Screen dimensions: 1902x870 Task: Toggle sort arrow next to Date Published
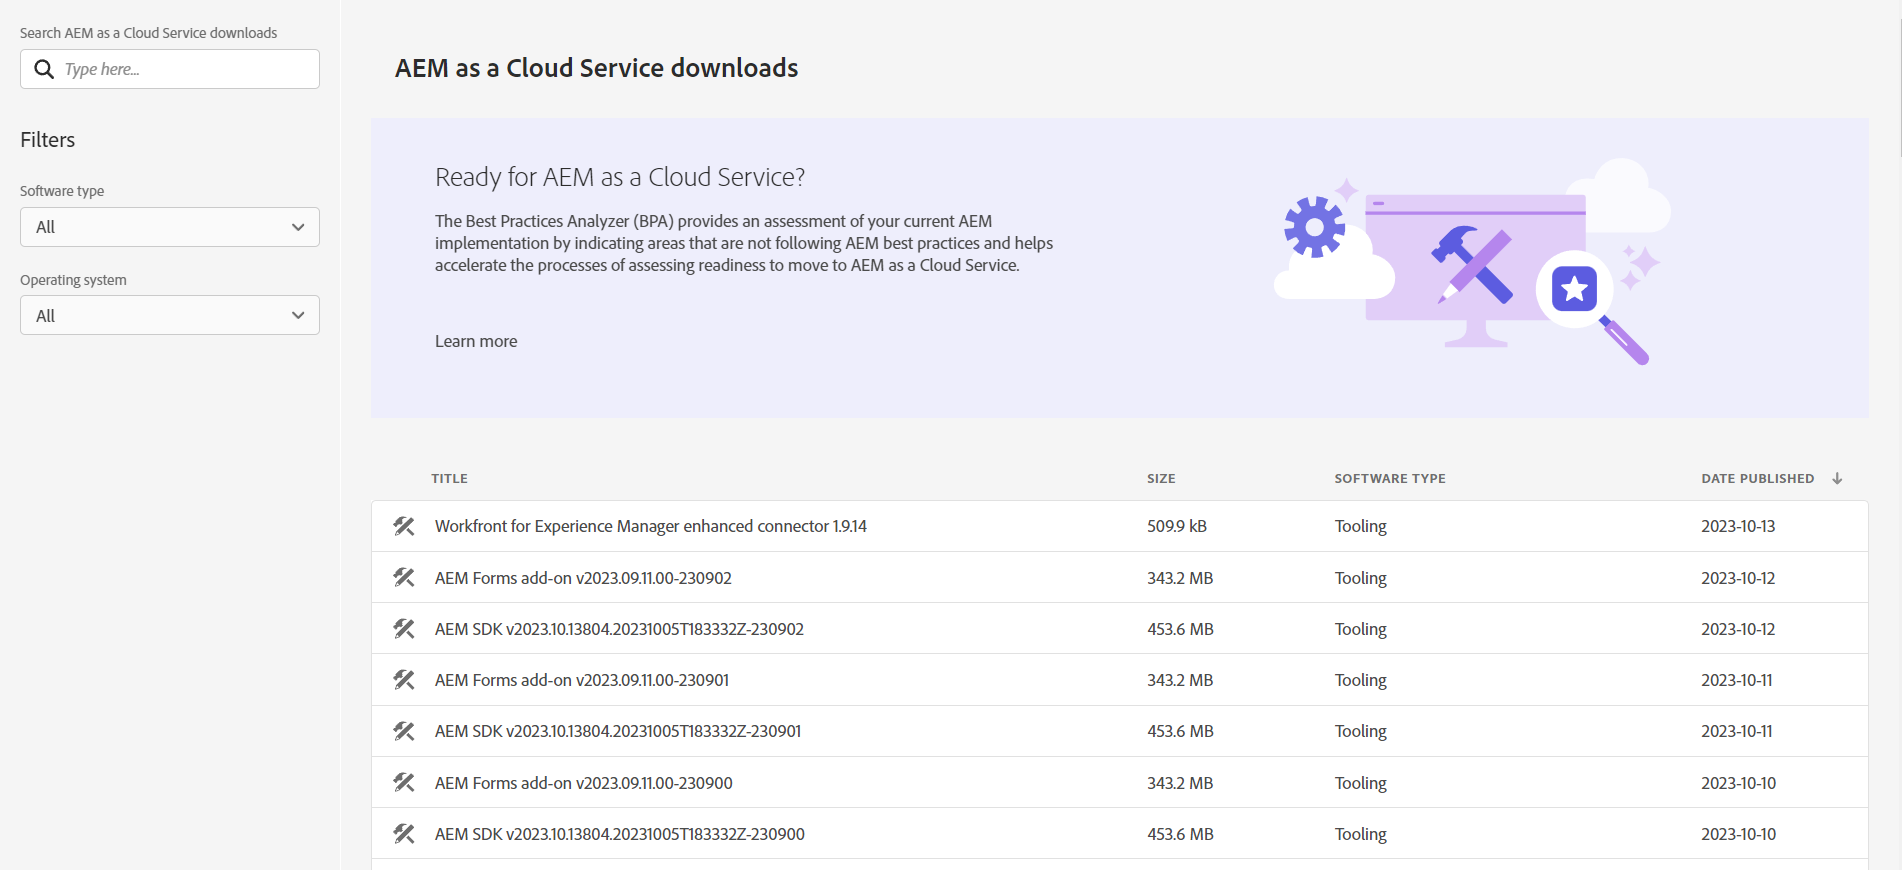tap(1837, 479)
